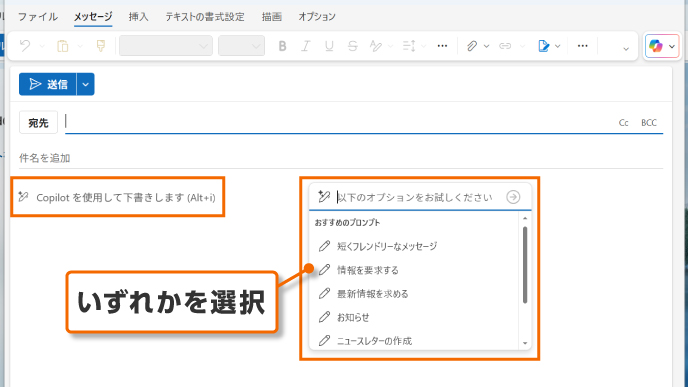
Task: Click the recipient address input field
Action: click(x=338, y=122)
